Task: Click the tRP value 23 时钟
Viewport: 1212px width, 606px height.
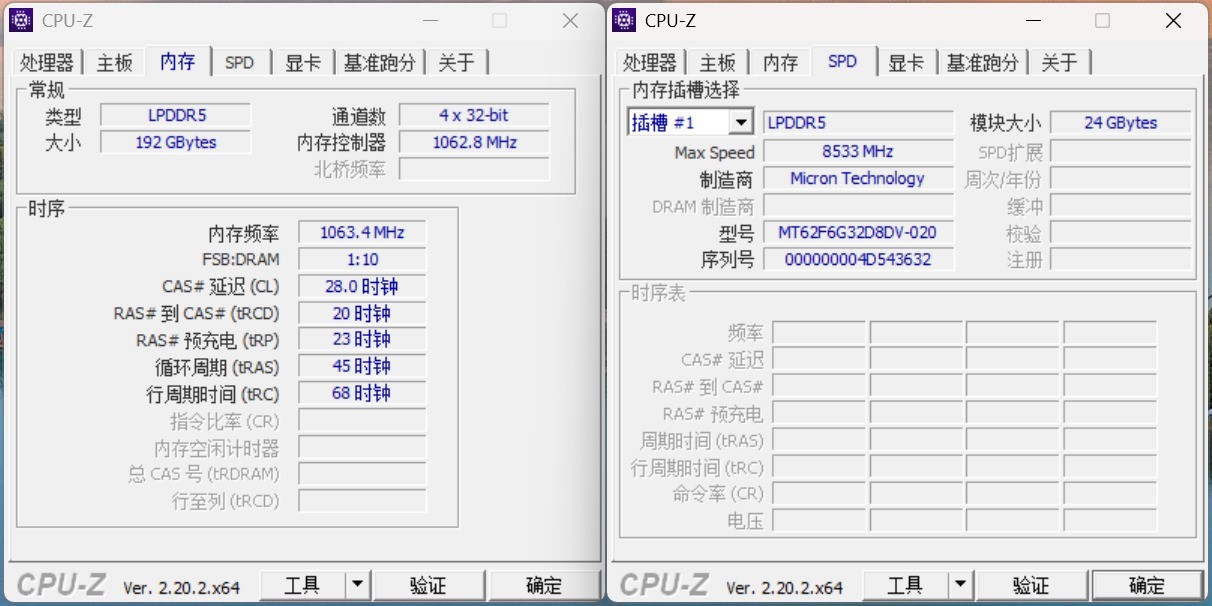Action: pos(362,340)
